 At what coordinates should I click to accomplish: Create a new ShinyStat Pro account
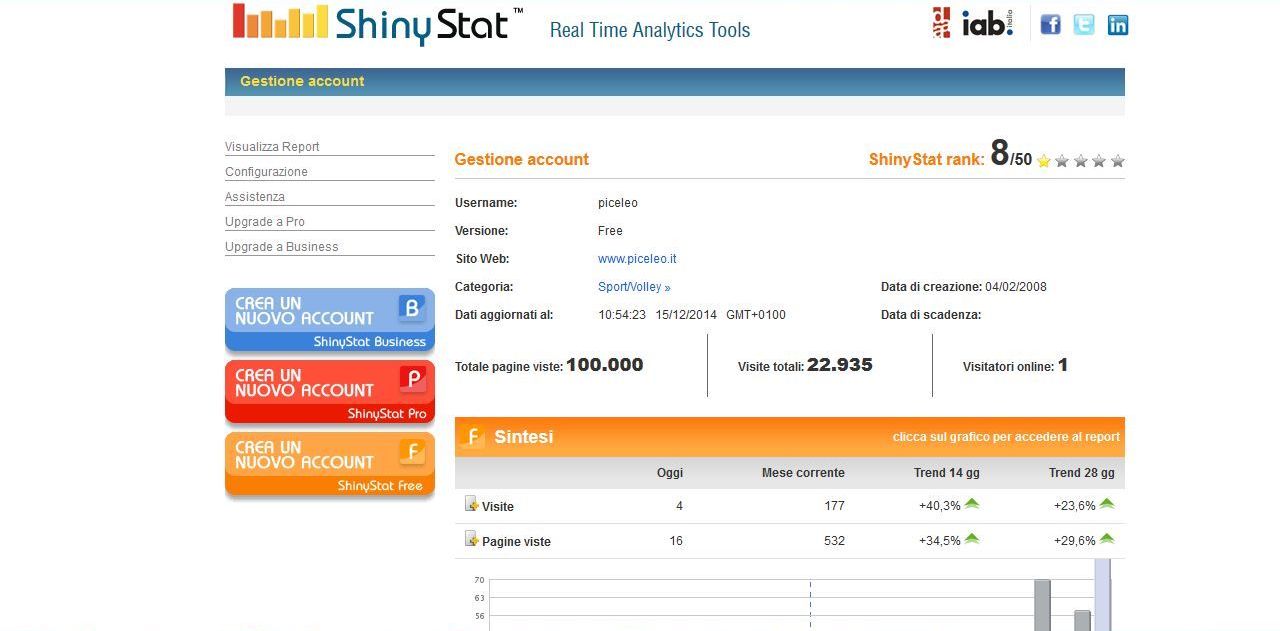(330, 392)
